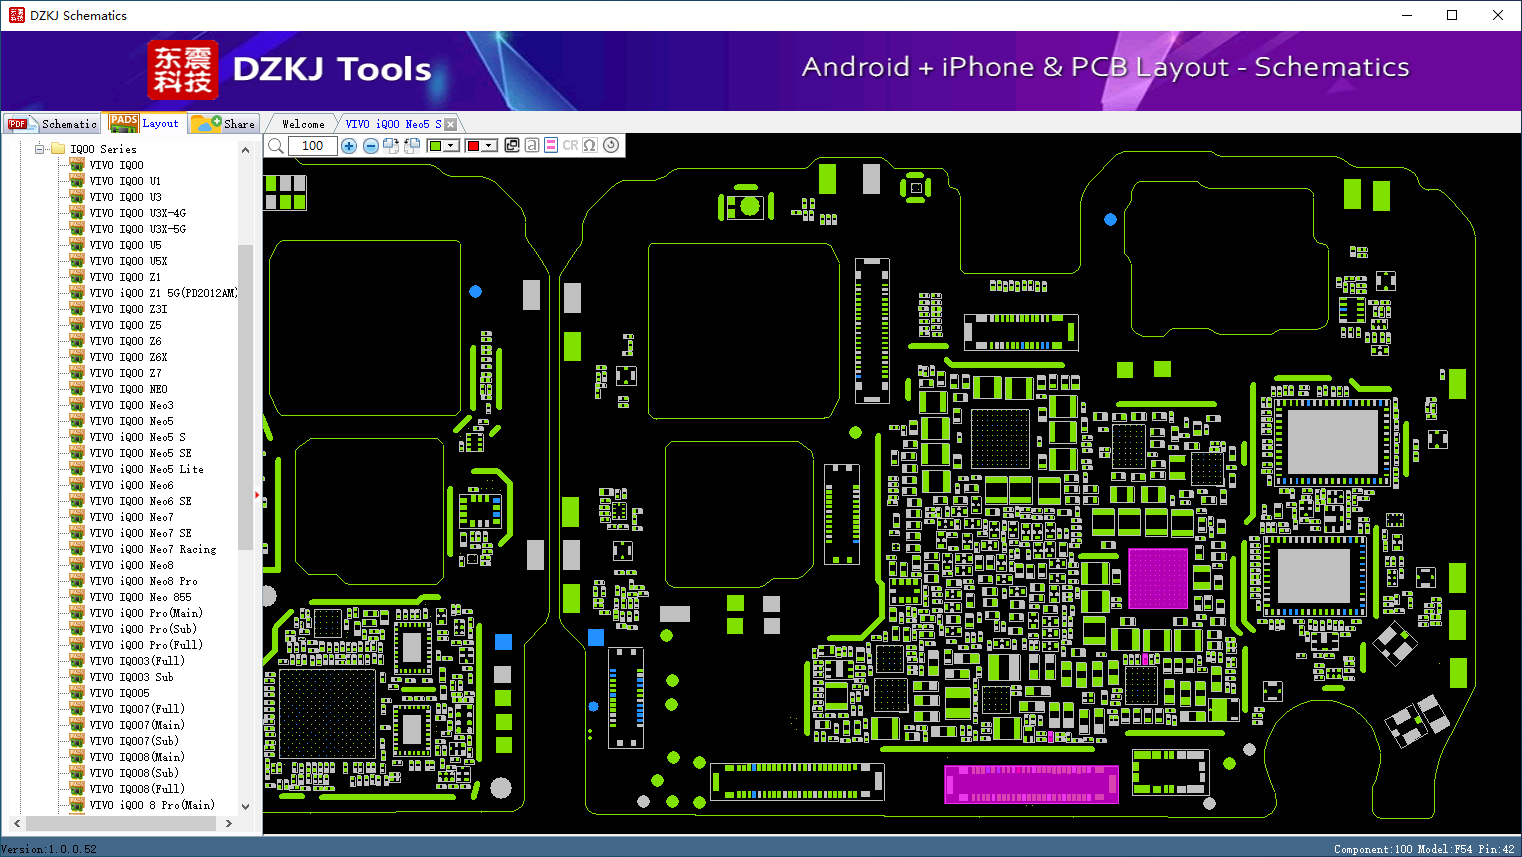Click the file icon beside VIVO IQOO NEO
This screenshot has width=1522, height=857.
coord(77,389)
